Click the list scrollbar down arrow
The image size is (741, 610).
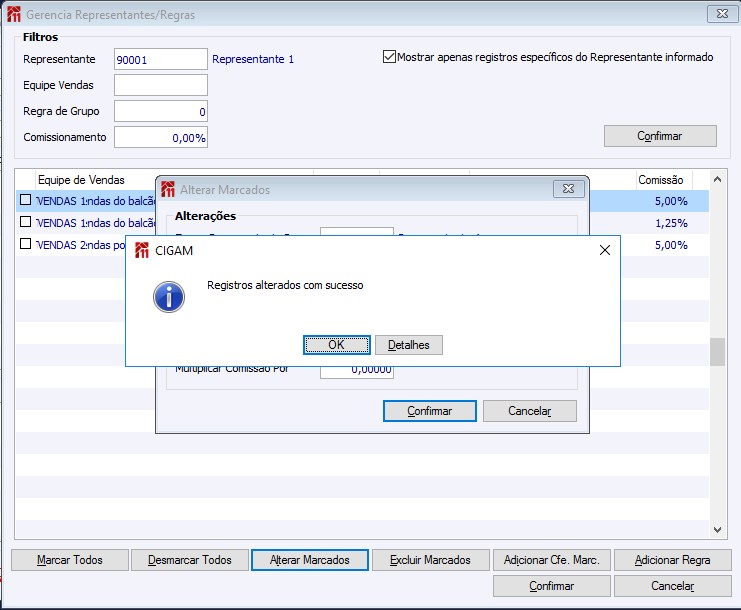click(x=717, y=530)
